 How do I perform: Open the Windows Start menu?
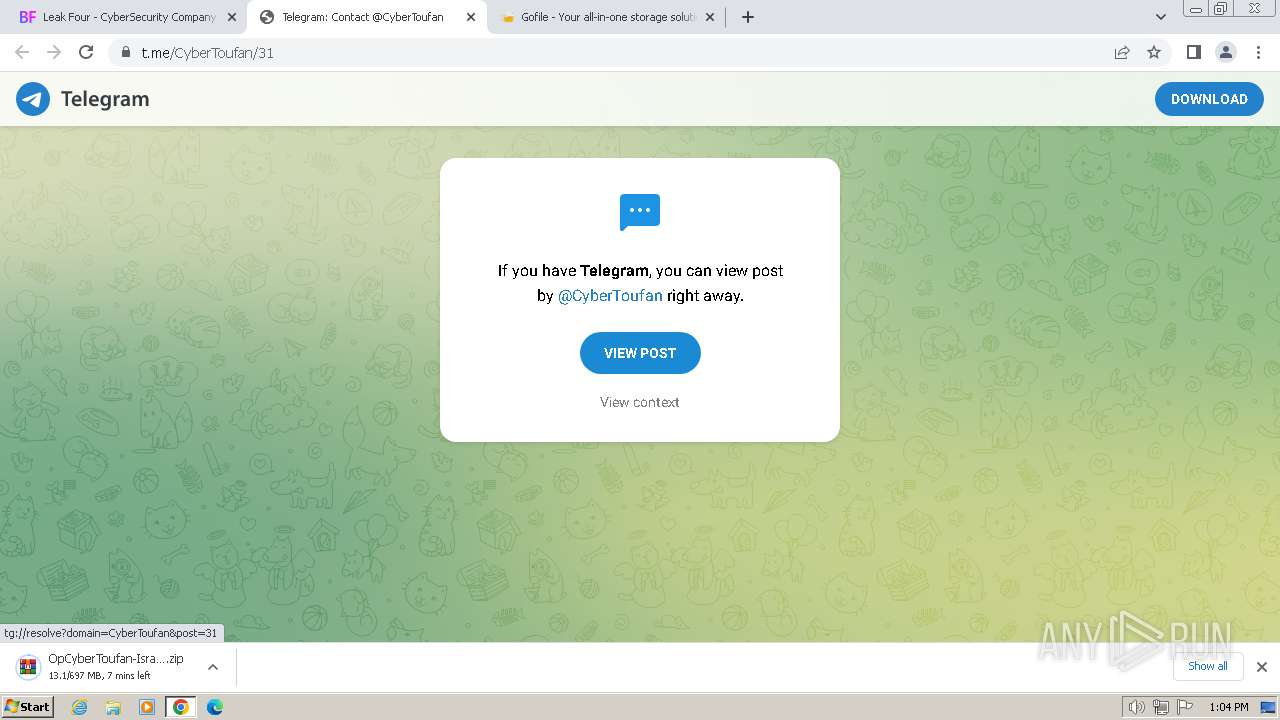tap(27, 707)
